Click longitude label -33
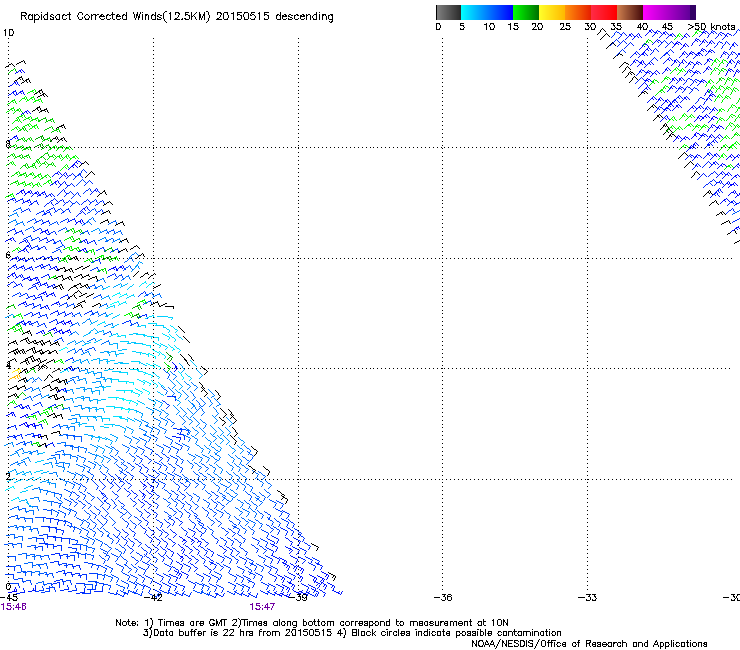 (x=588, y=598)
